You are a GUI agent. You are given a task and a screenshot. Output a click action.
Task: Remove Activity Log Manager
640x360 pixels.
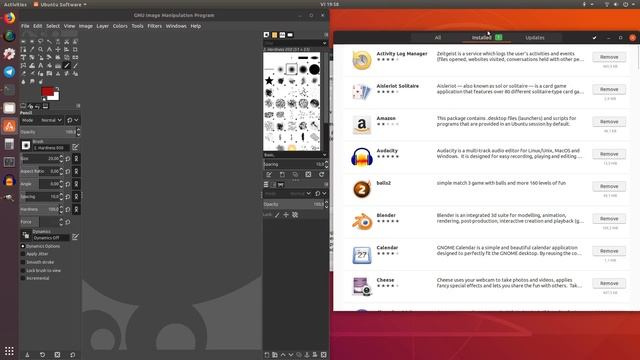(x=609, y=57)
